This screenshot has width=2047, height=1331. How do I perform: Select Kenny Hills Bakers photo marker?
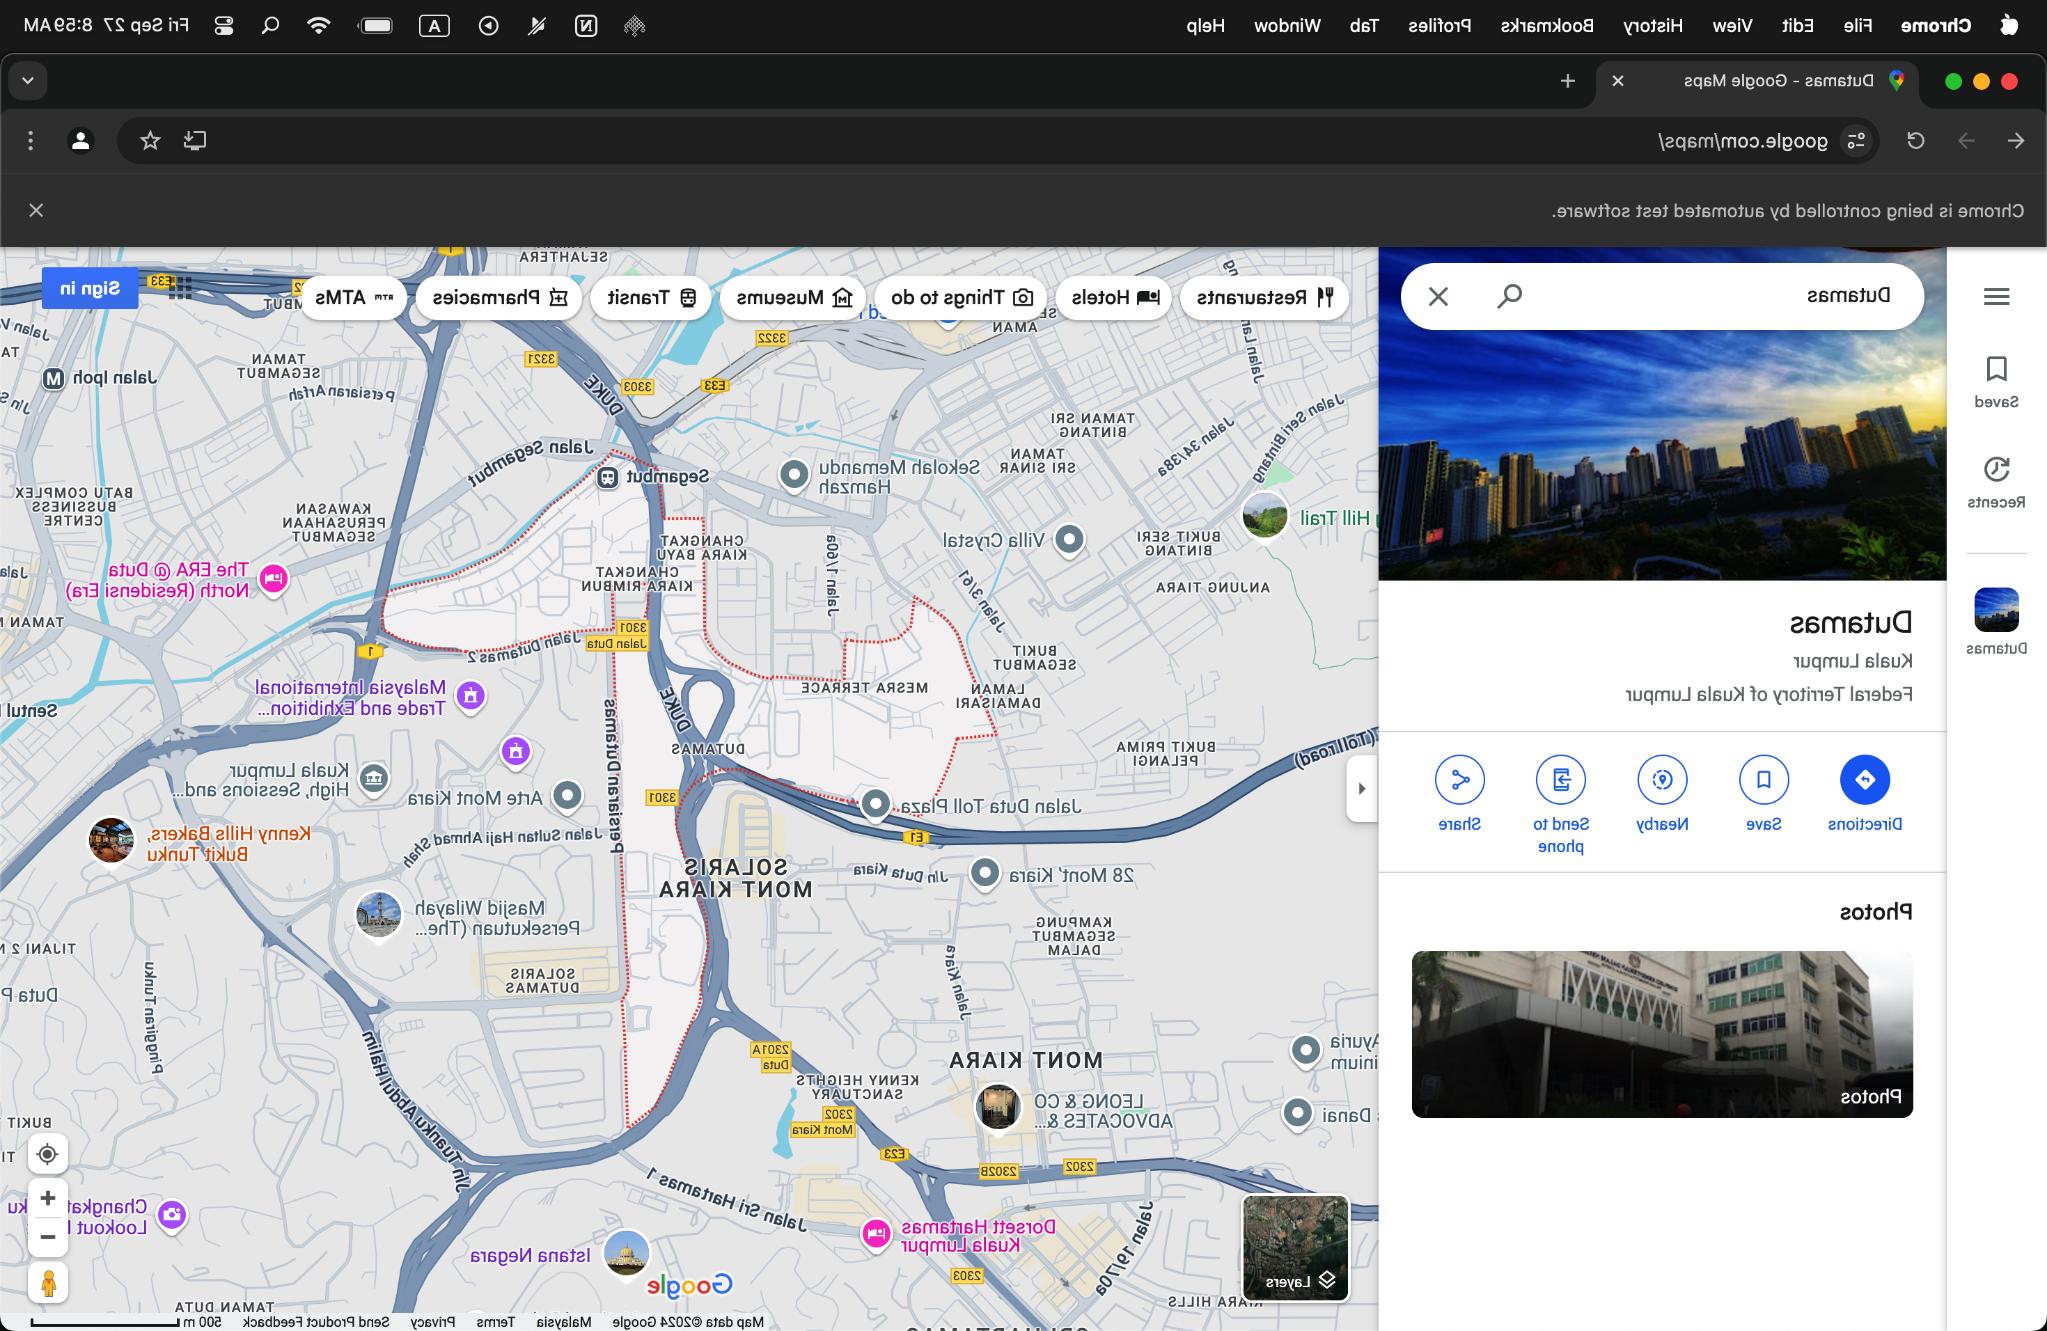111,841
